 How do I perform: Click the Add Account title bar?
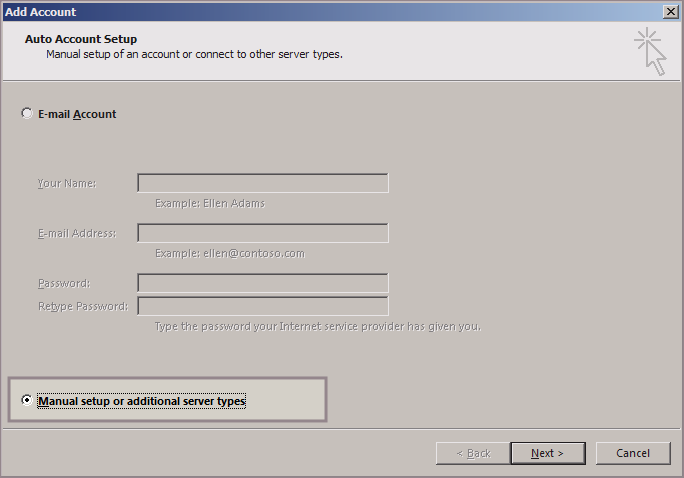coord(300,11)
